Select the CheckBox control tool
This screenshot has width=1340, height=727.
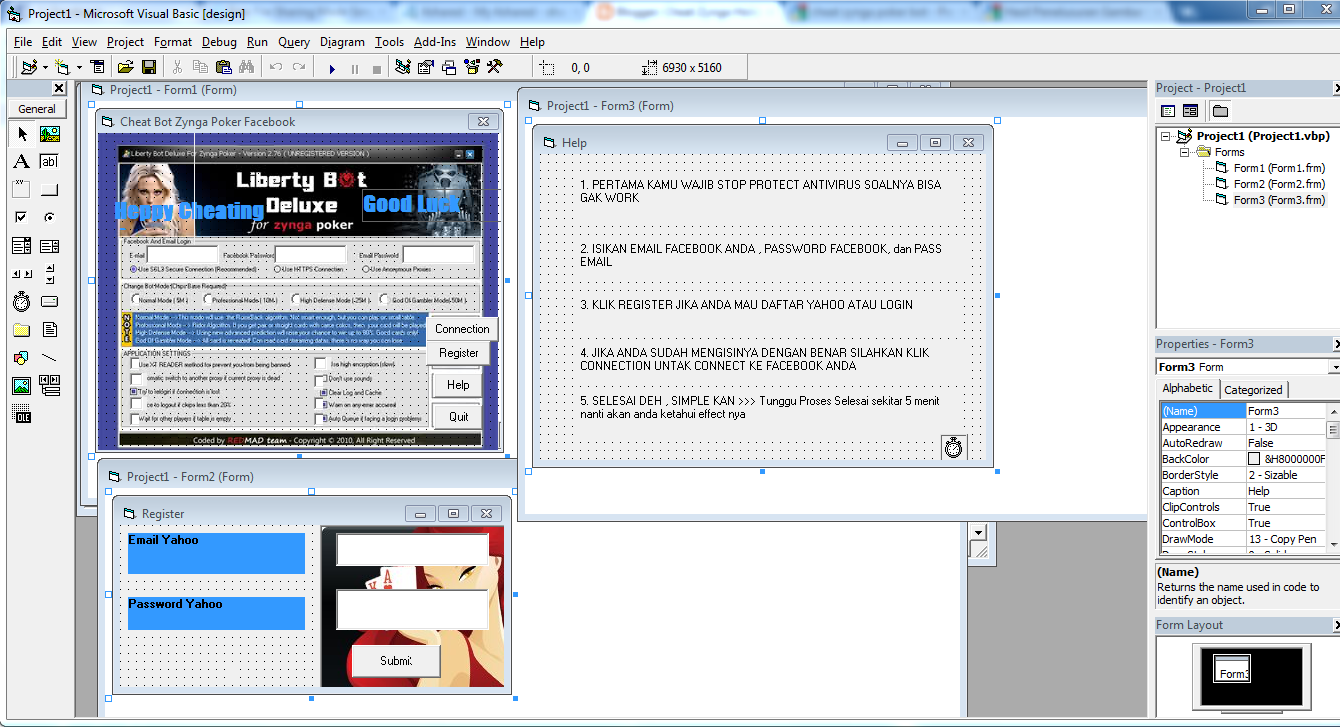point(22,217)
